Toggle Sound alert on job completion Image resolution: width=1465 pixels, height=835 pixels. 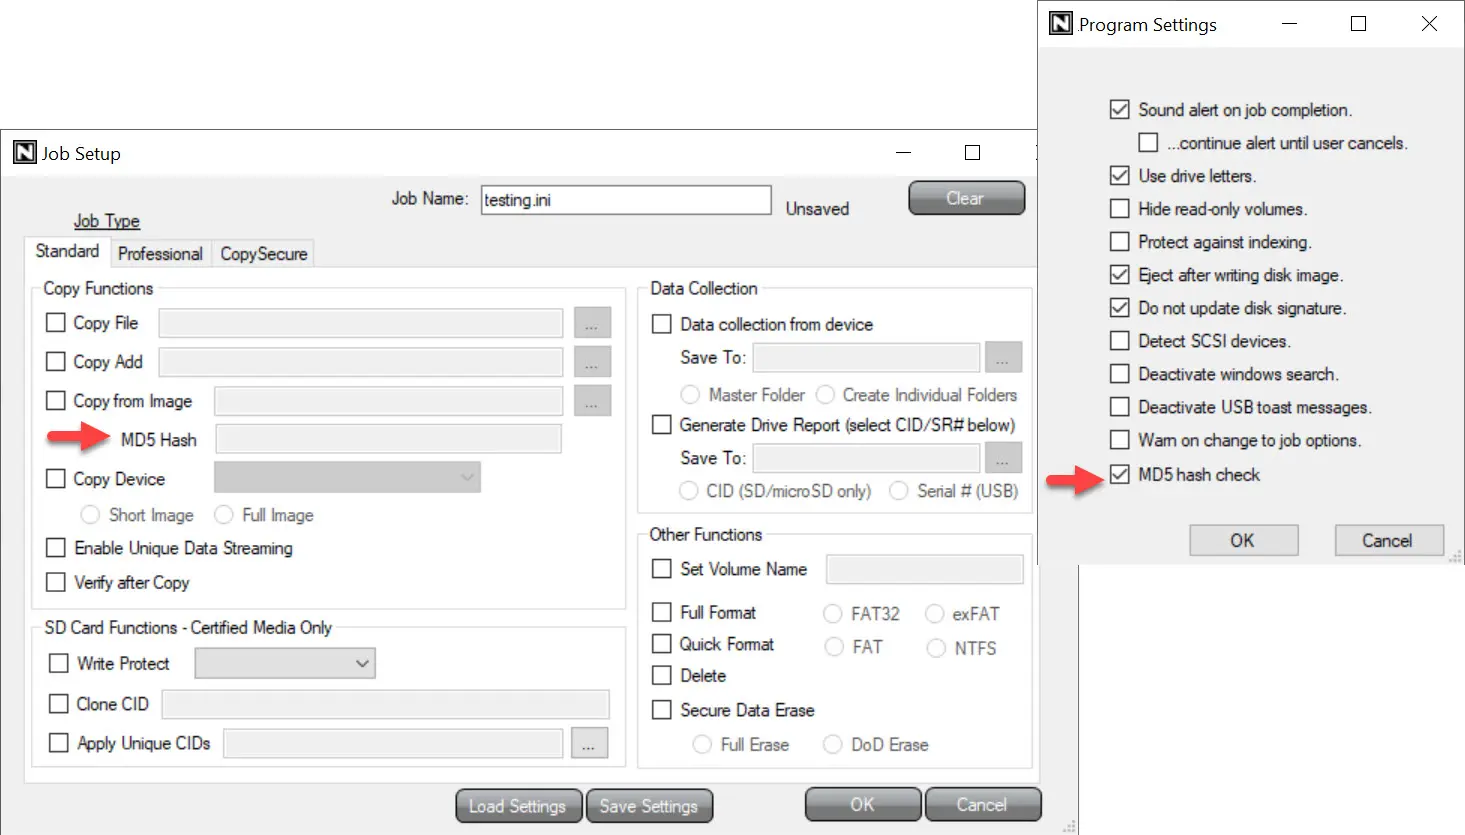pos(1120,110)
